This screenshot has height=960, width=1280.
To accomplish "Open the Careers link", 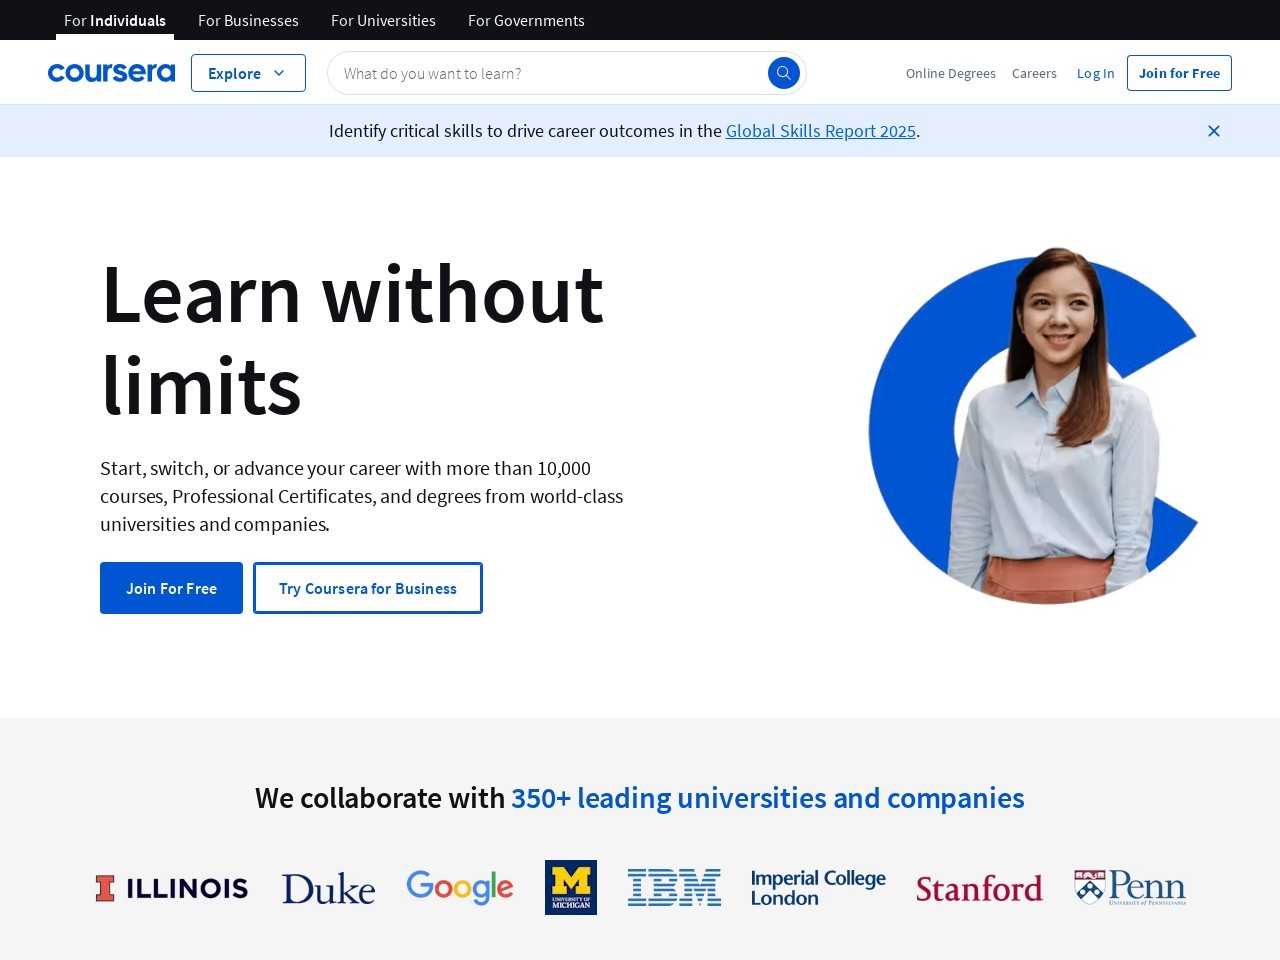I will tap(1034, 73).
